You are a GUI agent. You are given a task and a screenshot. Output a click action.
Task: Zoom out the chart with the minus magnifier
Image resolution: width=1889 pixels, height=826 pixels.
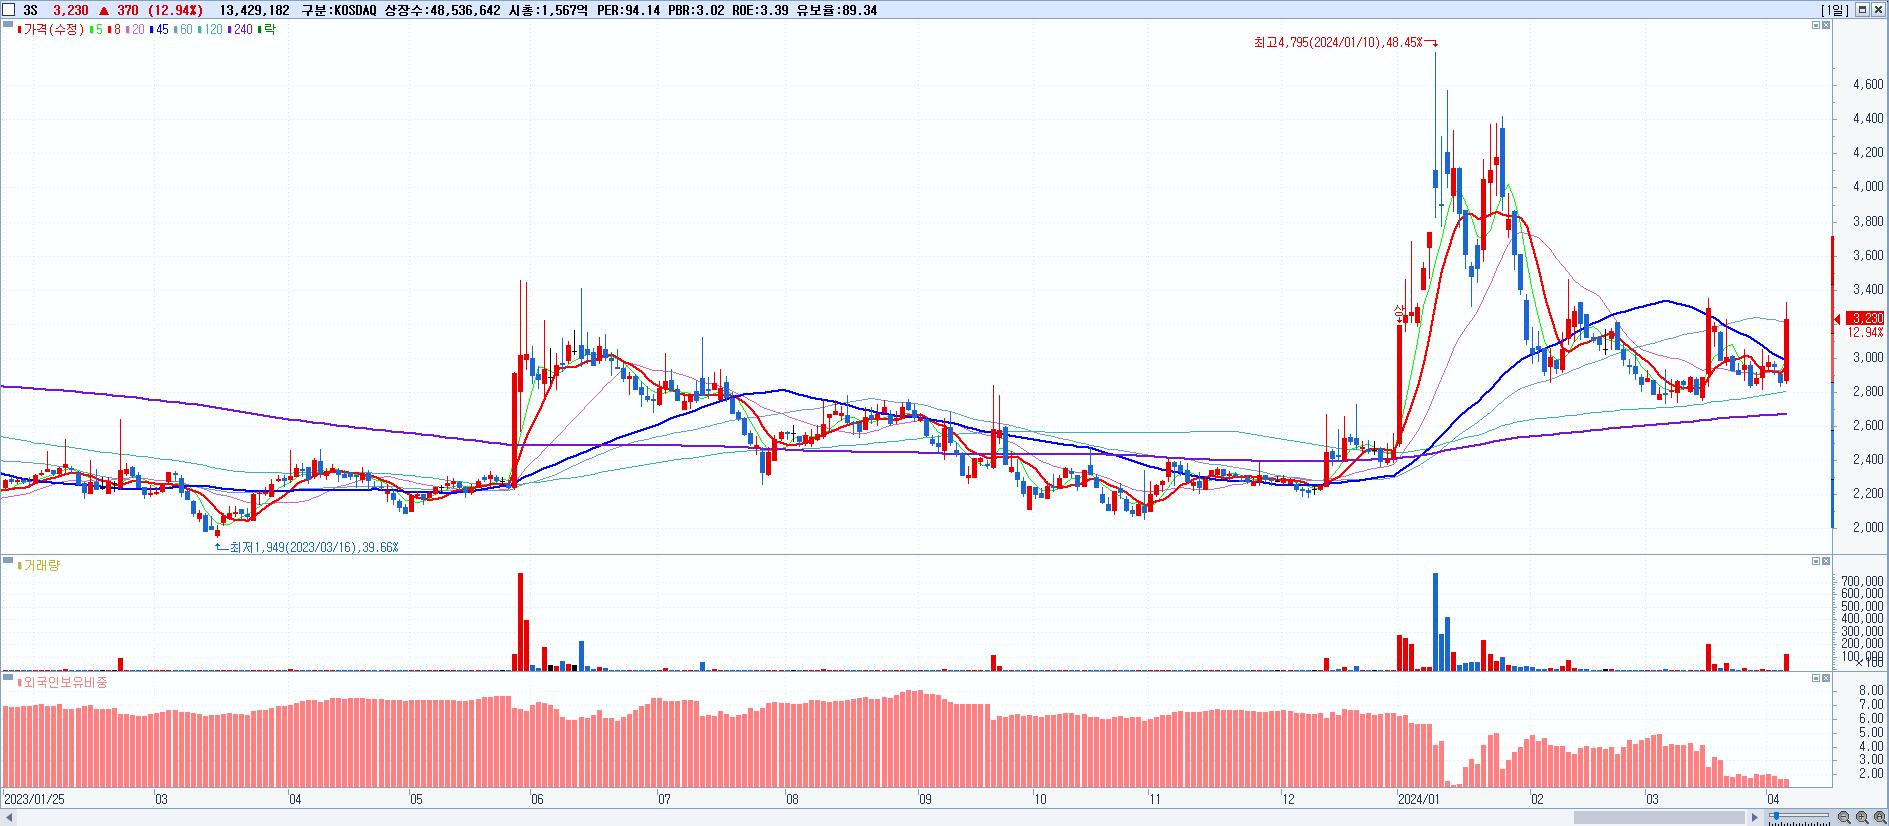1844,817
